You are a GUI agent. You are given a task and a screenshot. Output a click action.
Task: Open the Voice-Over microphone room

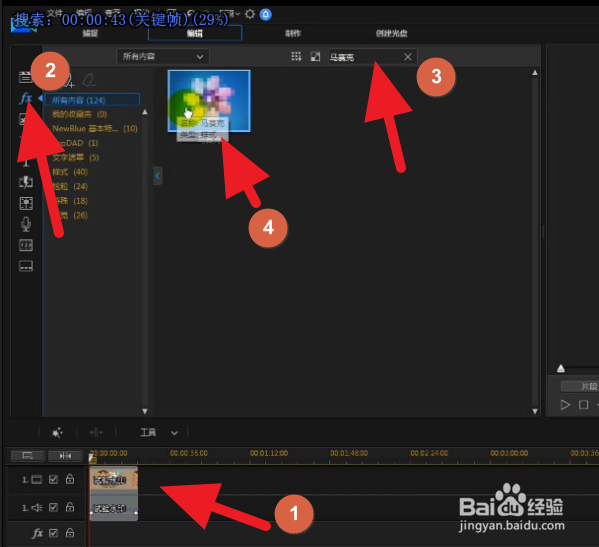click(x=26, y=224)
